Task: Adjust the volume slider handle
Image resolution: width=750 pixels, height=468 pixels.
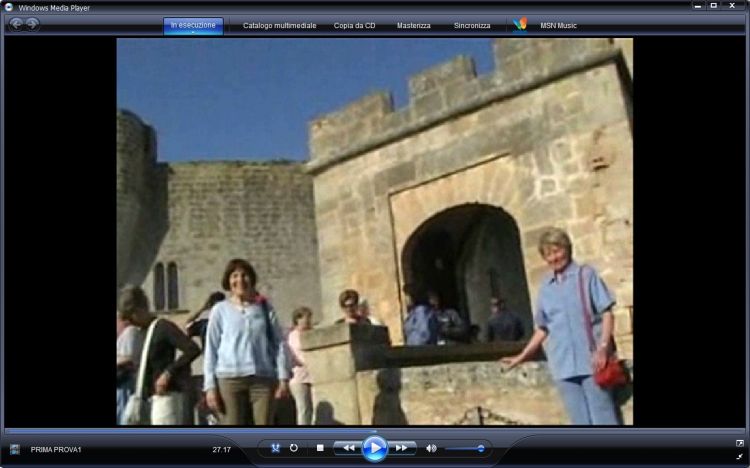Action: [x=481, y=448]
